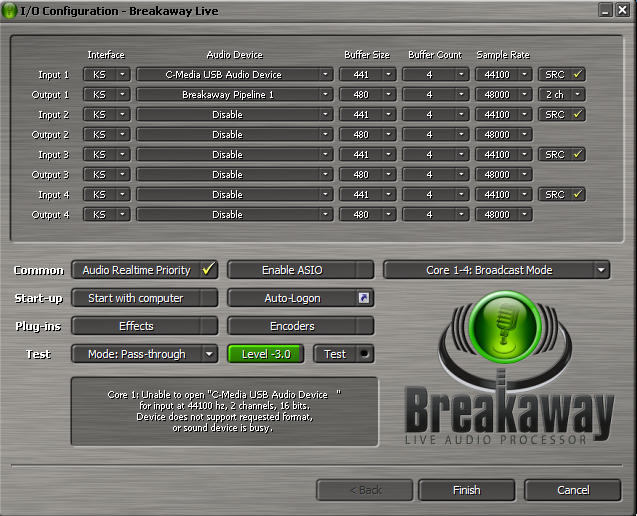Minimize the I/O Configuration window
The image size is (637, 516).
605,10
